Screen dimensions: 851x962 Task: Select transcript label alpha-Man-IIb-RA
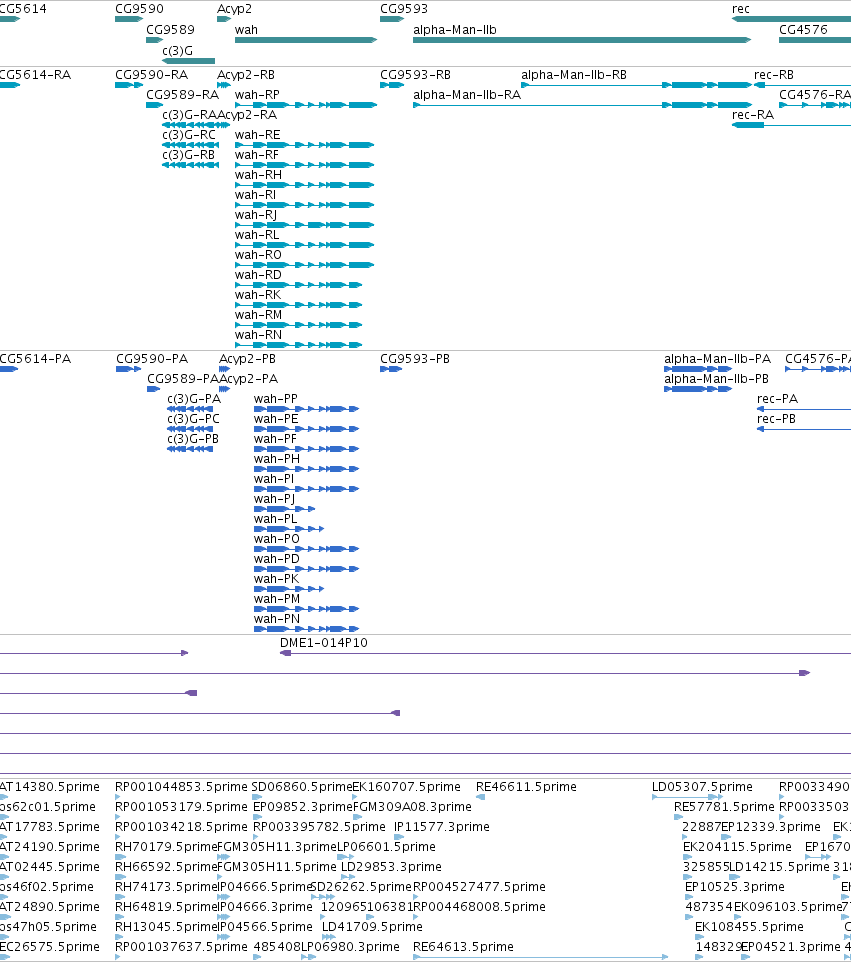pos(466,95)
